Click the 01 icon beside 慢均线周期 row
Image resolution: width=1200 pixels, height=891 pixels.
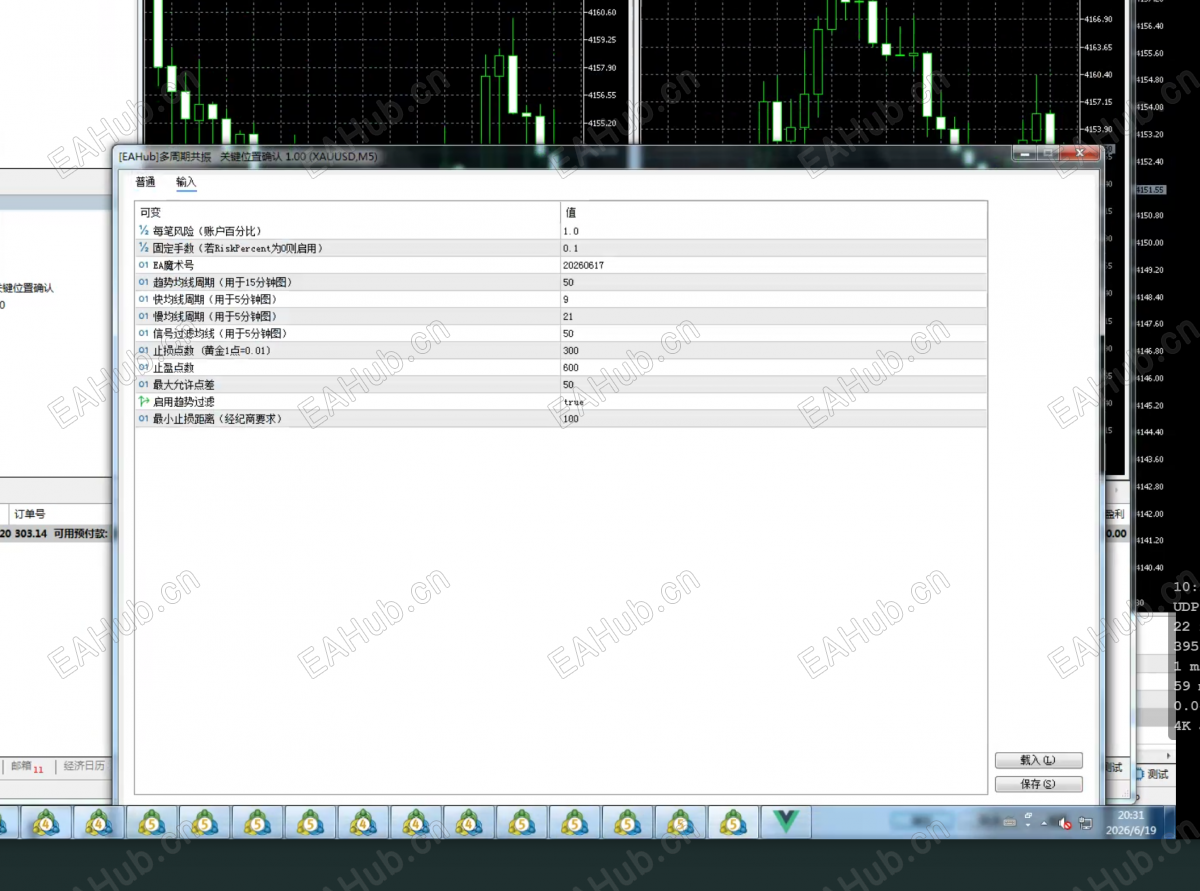pyautogui.click(x=144, y=316)
